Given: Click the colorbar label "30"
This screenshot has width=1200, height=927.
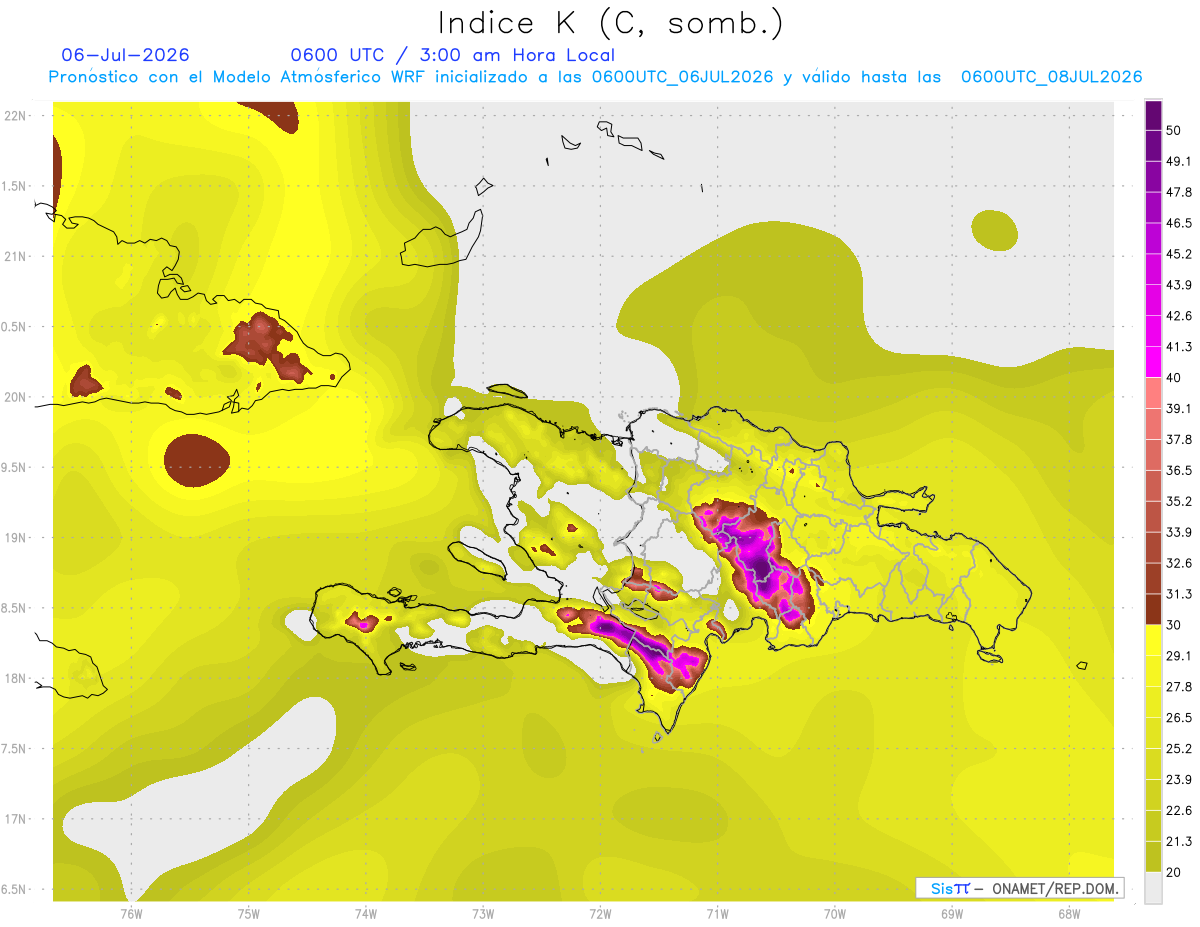Looking at the screenshot, I should (x=1175, y=625).
